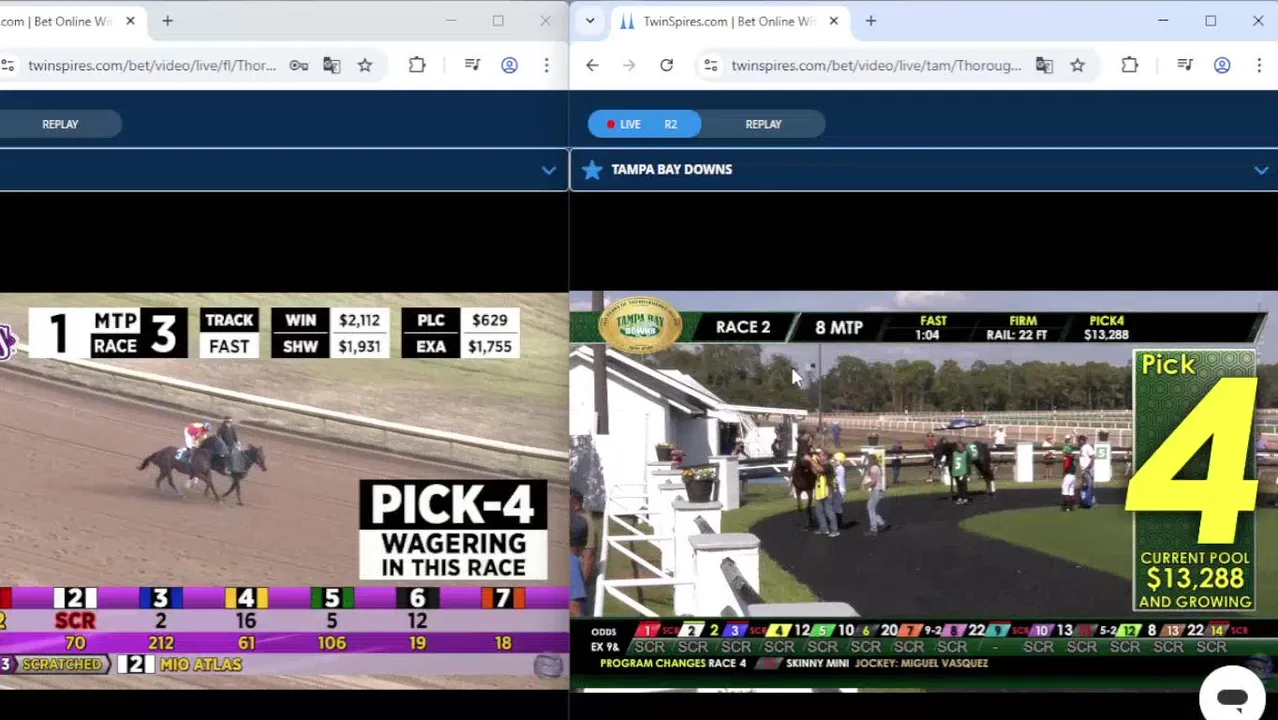1278x720 pixels.
Task: Open Chrome three-dot menu in right window
Action: click(x=1259, y=65)
